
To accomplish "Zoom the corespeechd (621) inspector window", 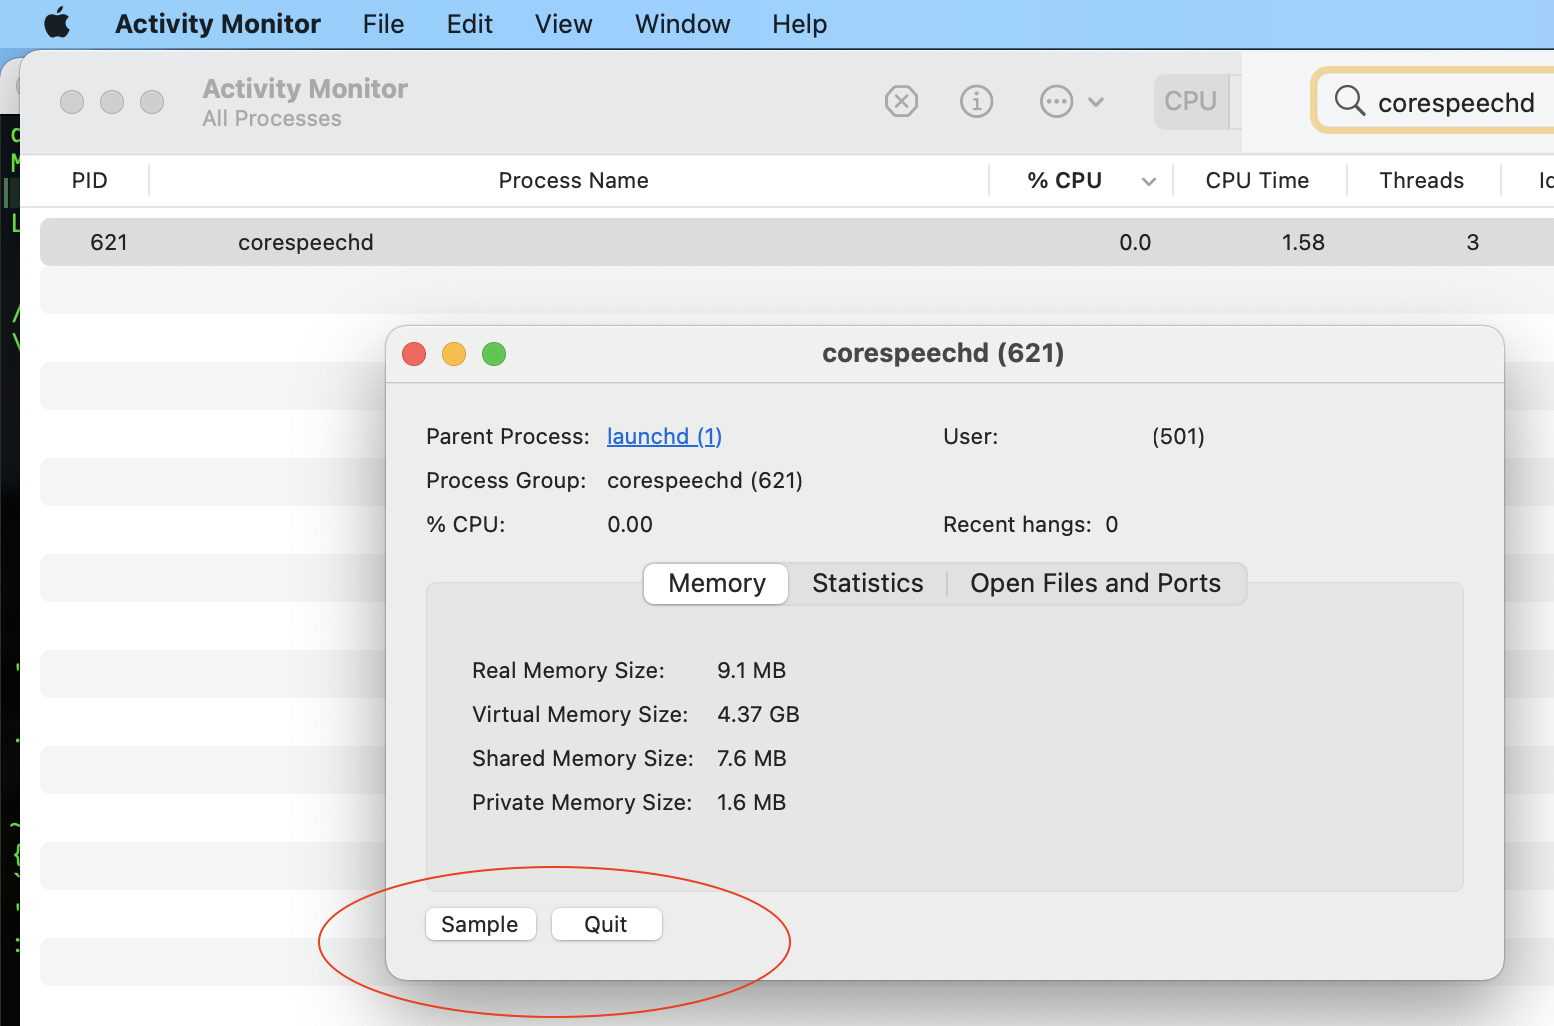I will [494, 354].
